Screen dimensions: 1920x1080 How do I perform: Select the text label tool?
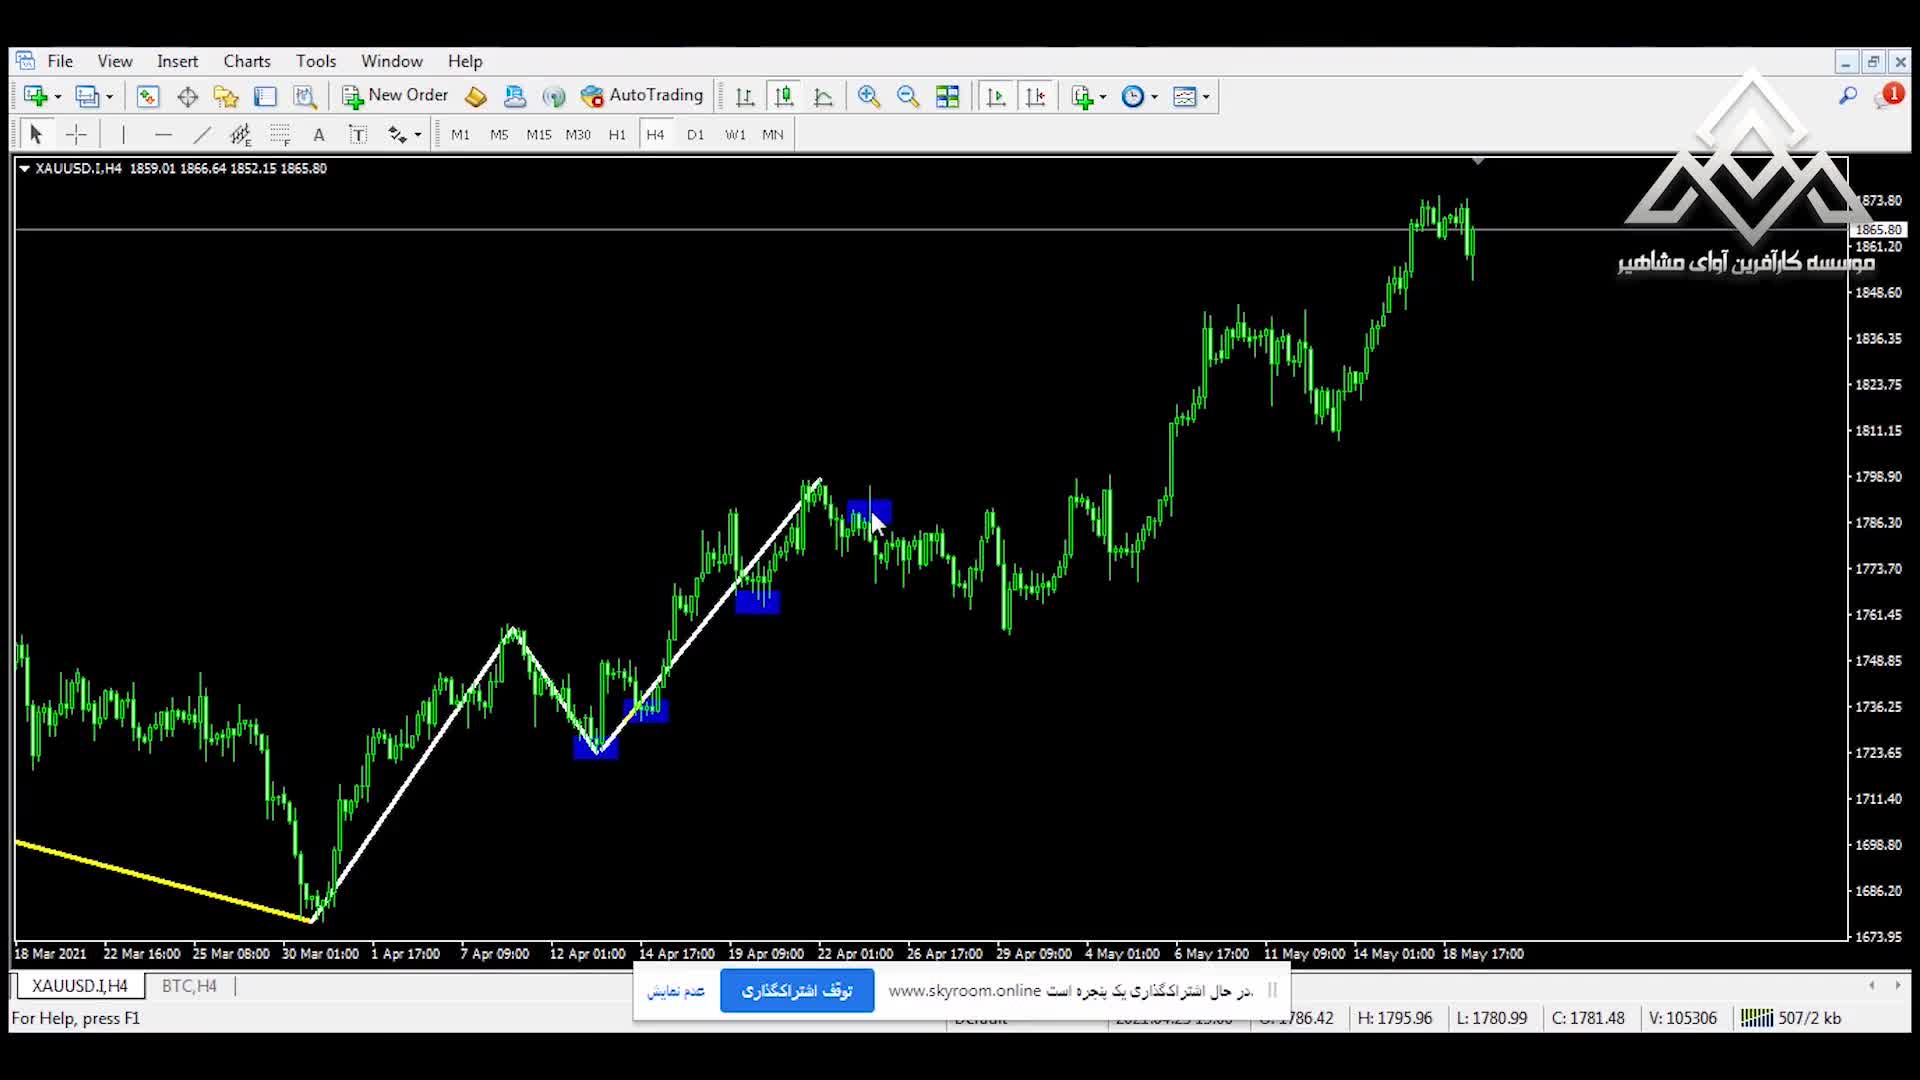[357, 135]
